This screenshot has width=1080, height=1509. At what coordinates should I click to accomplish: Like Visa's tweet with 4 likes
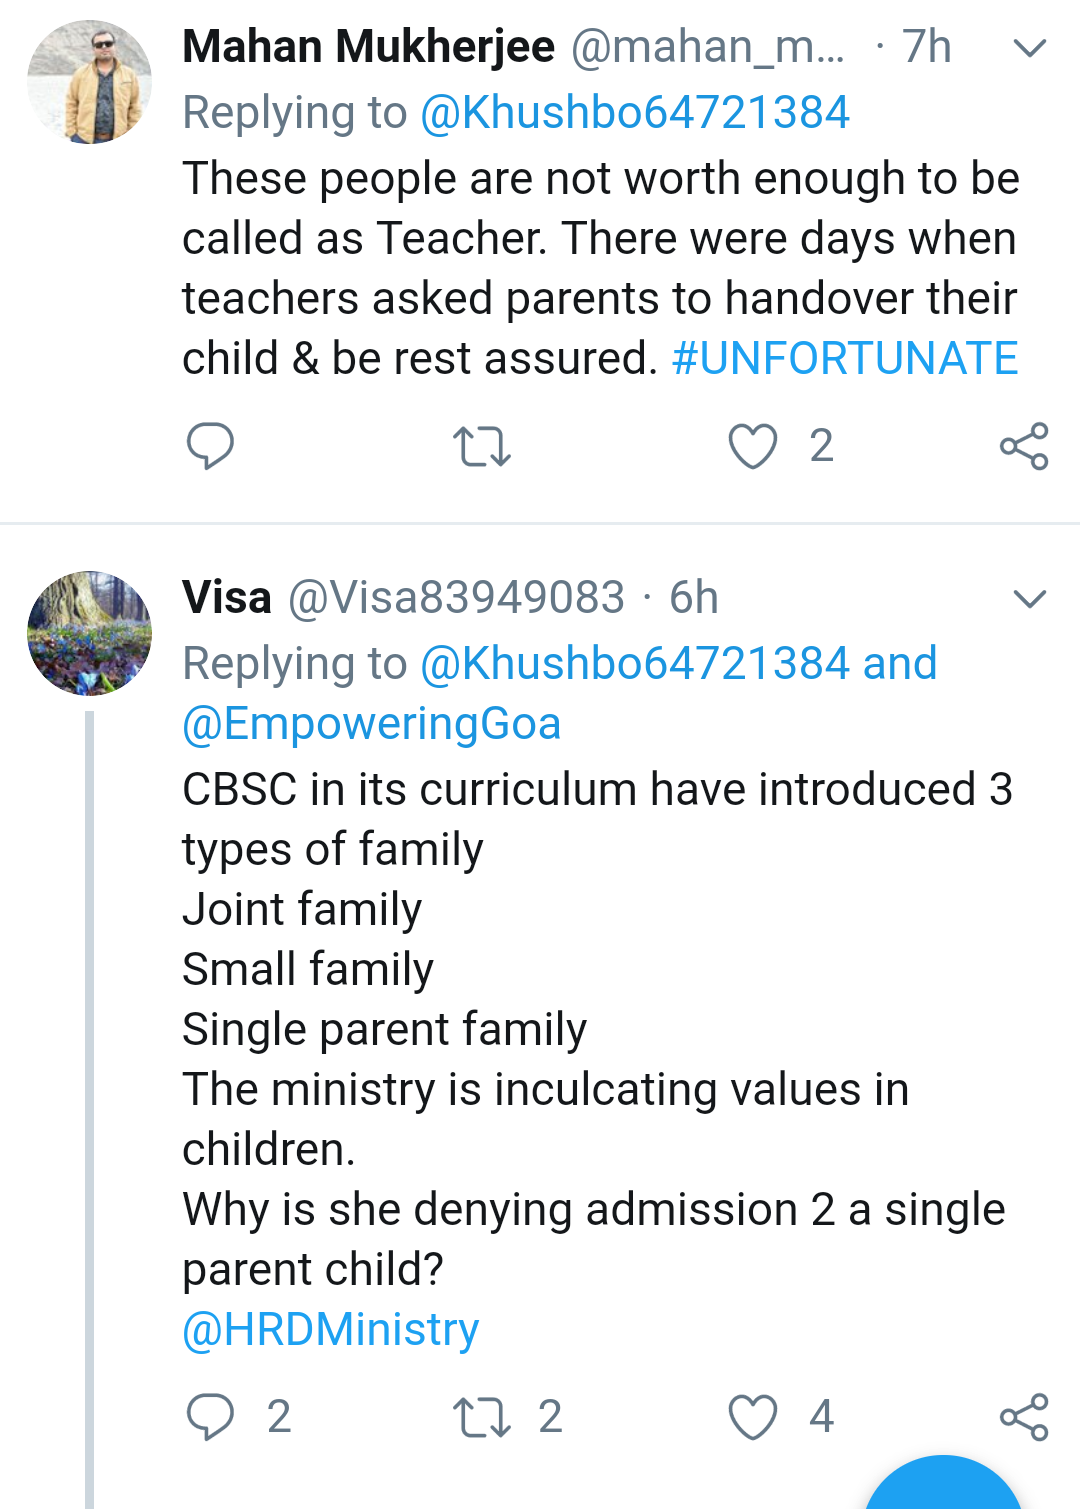753,1417
